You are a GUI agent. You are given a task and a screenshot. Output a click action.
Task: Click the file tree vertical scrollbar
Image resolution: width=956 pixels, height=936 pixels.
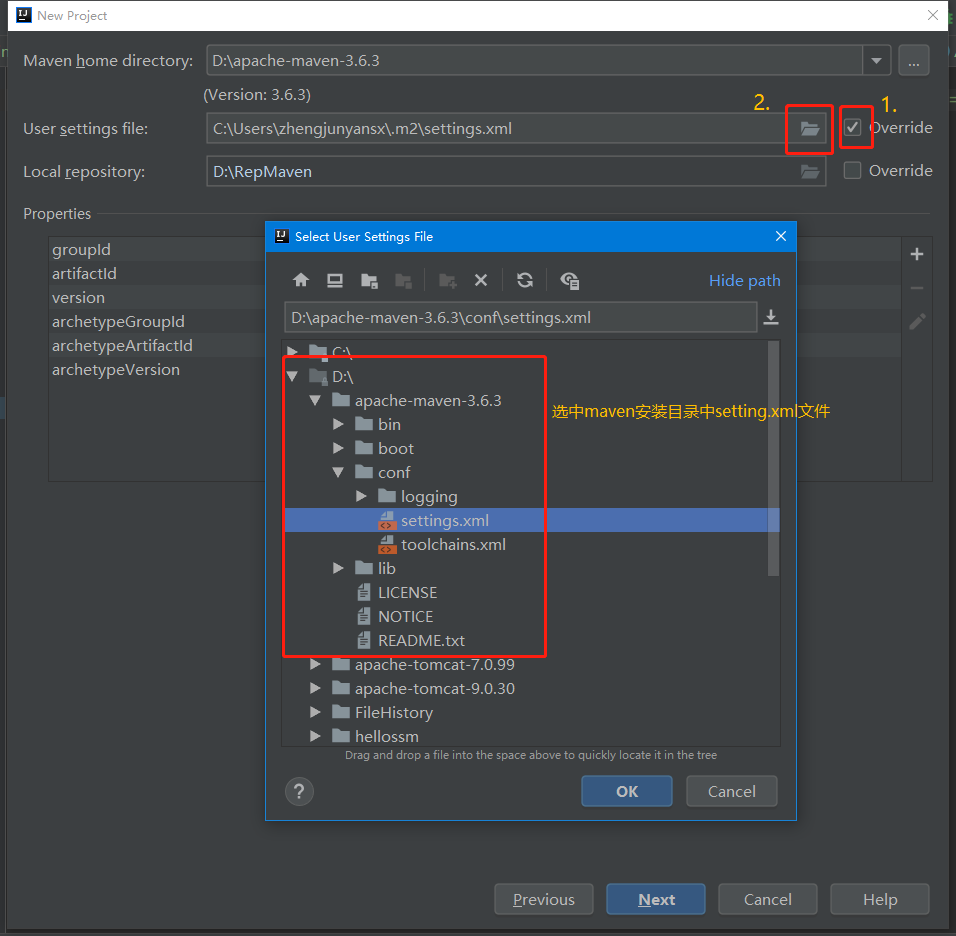(x=773, y=459)
